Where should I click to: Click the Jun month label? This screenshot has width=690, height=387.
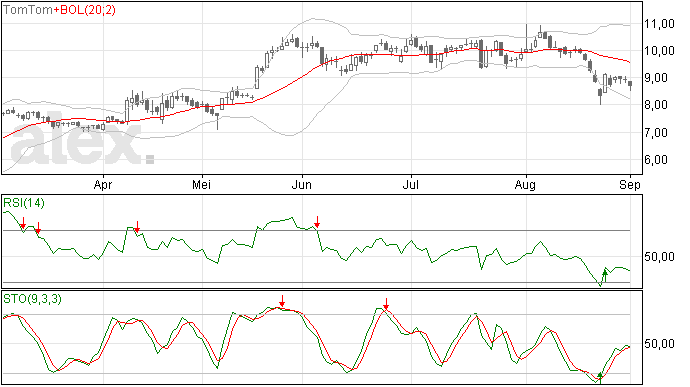pyautogui.click(x=301, y=184)
